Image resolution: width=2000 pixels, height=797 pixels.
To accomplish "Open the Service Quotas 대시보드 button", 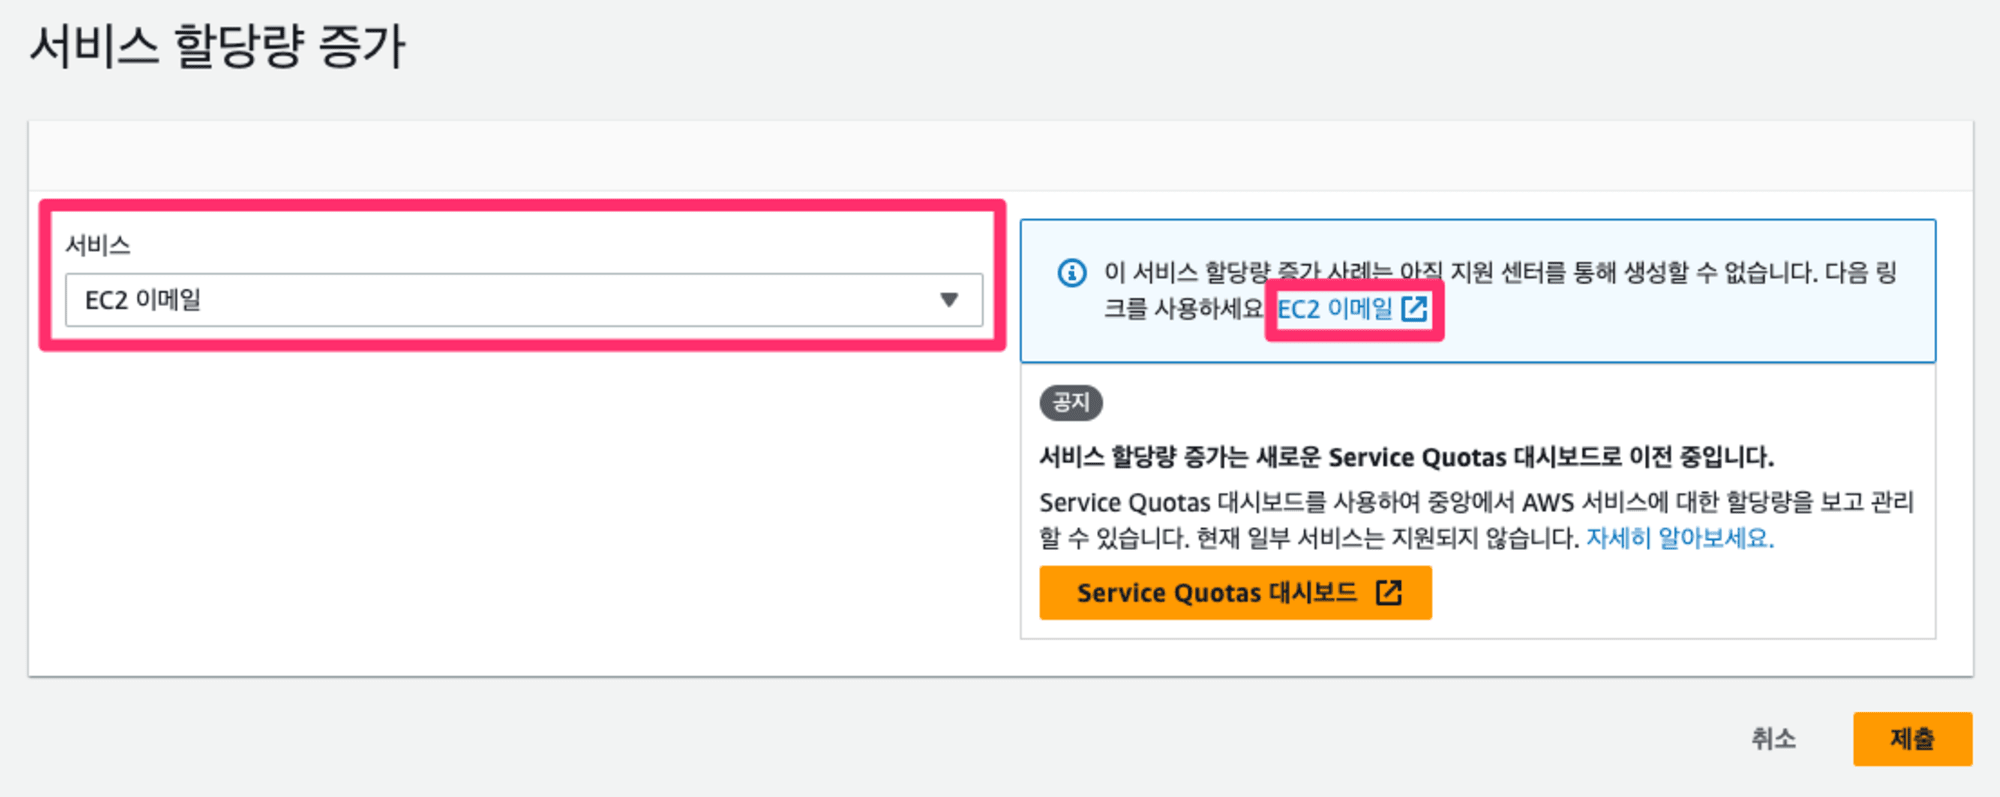I will pos(1236,593).
